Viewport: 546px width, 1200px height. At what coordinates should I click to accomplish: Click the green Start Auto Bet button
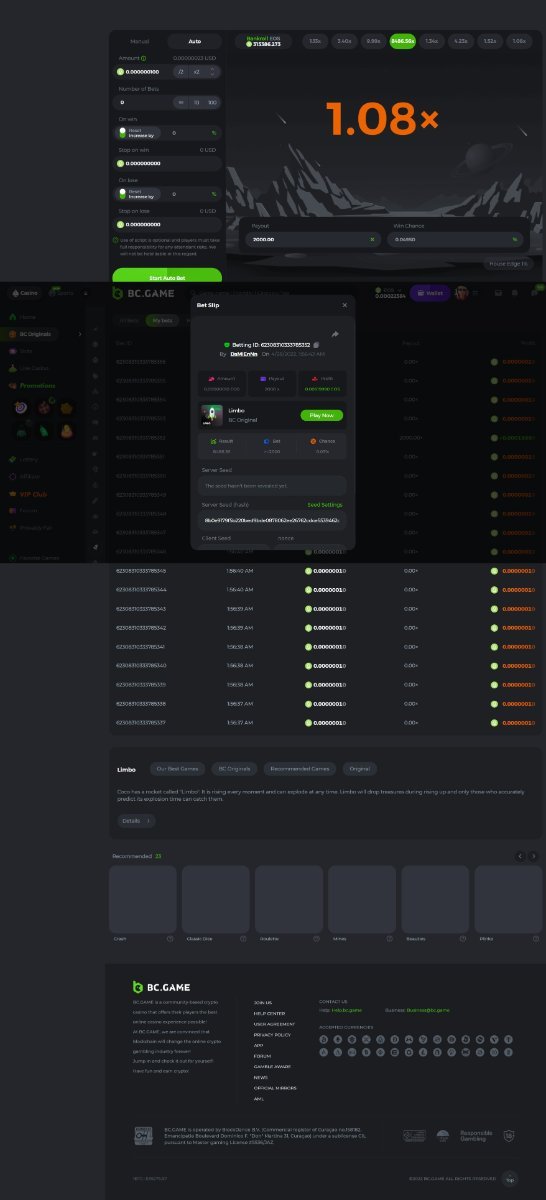coord(167,276)
